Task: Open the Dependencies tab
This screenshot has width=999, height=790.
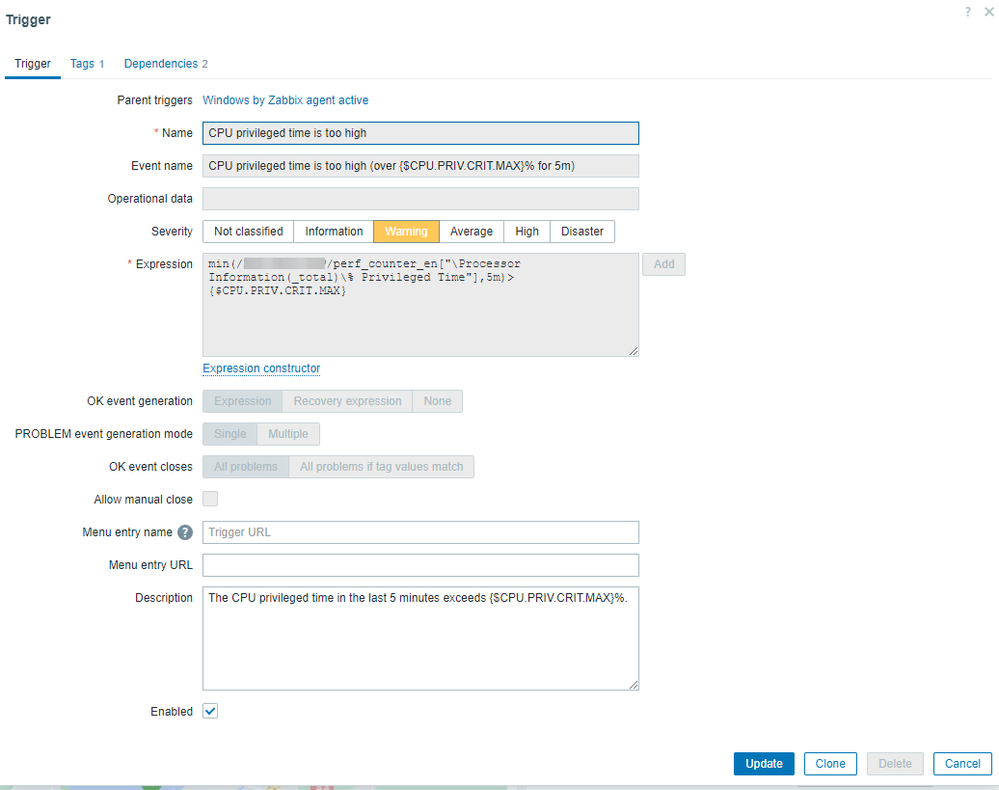Action: pyautogui.click(x=161, y=63)
